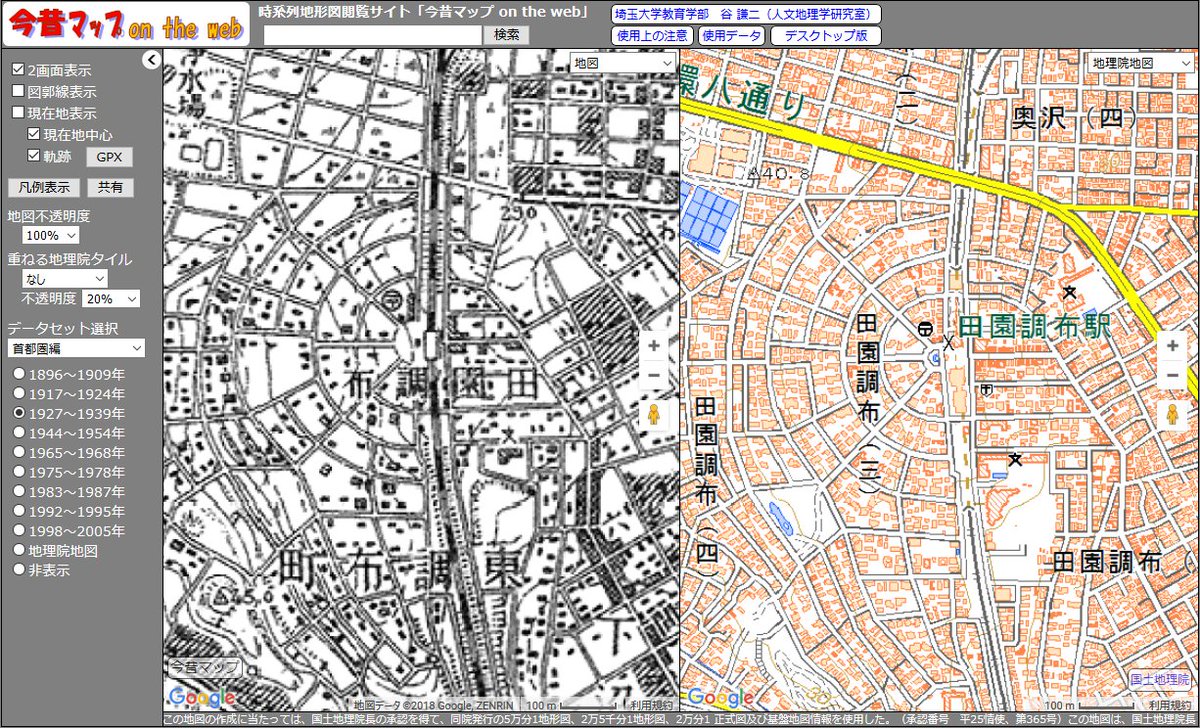This screenshot has width=1200, height=728.
Task: Open the 重ねる地理院タイル なし dropdown
Action: click(64, 278)
